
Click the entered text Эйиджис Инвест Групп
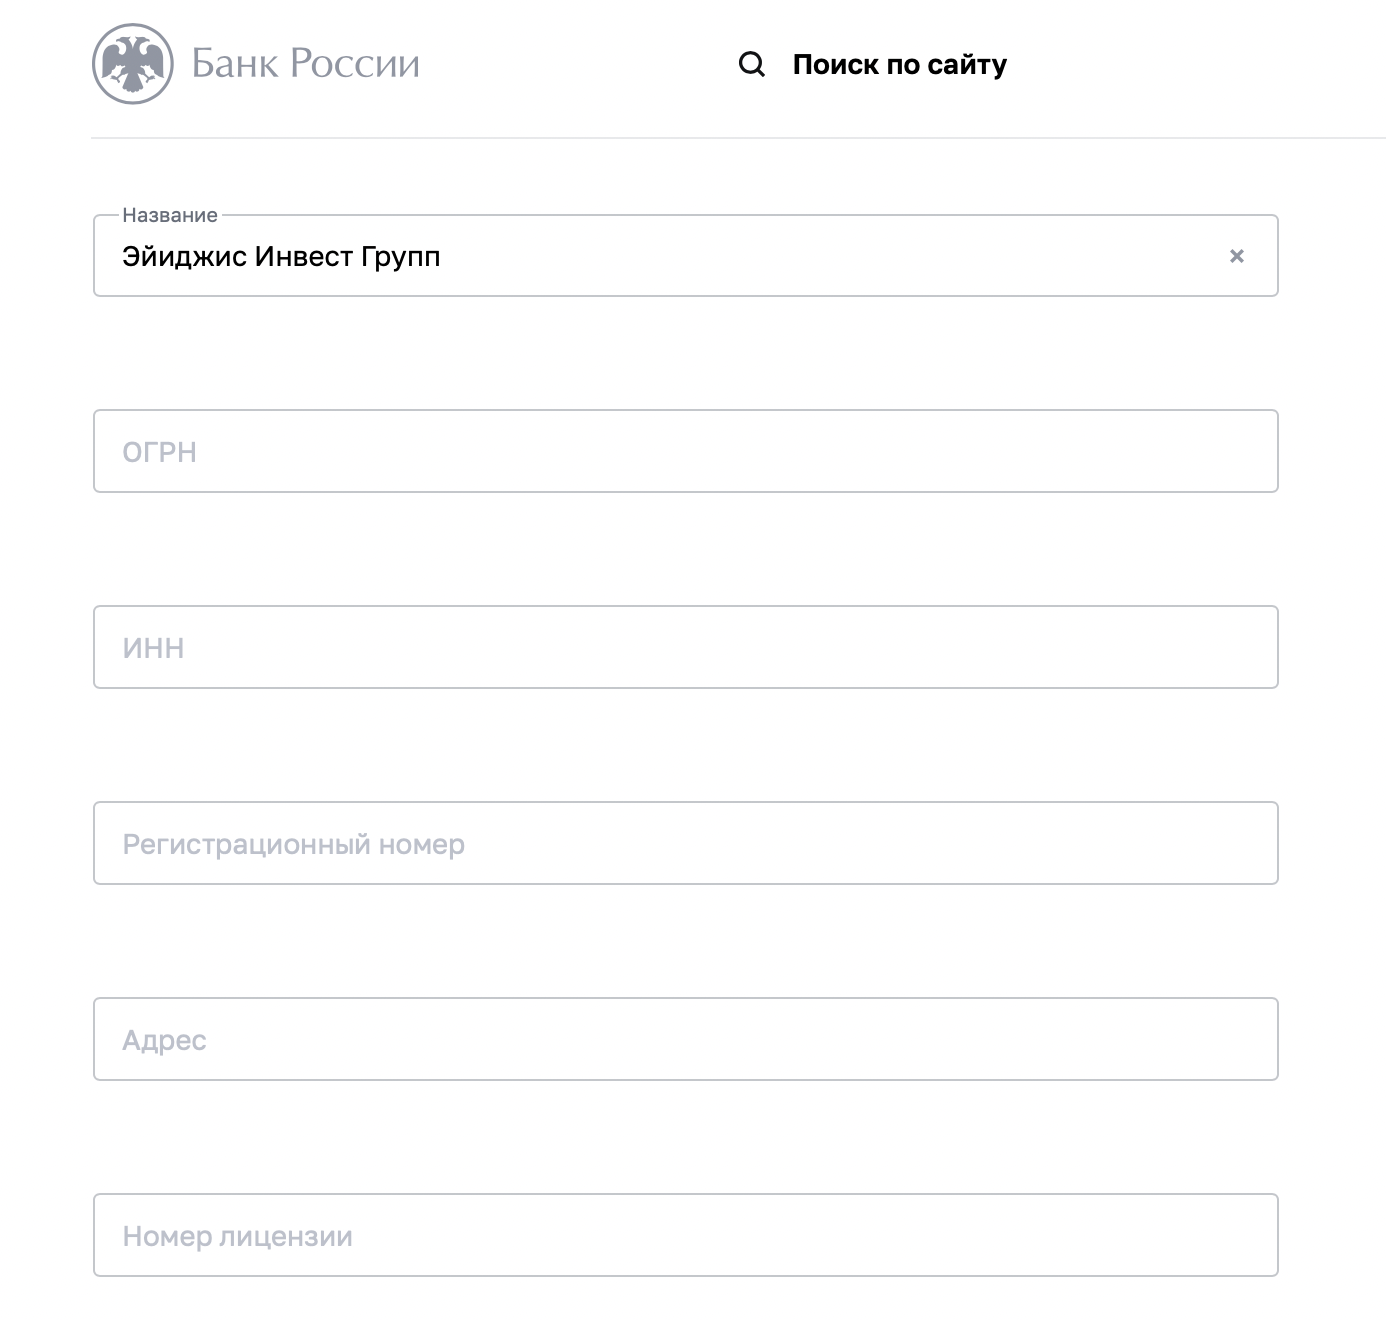click(x=281, y=257)
